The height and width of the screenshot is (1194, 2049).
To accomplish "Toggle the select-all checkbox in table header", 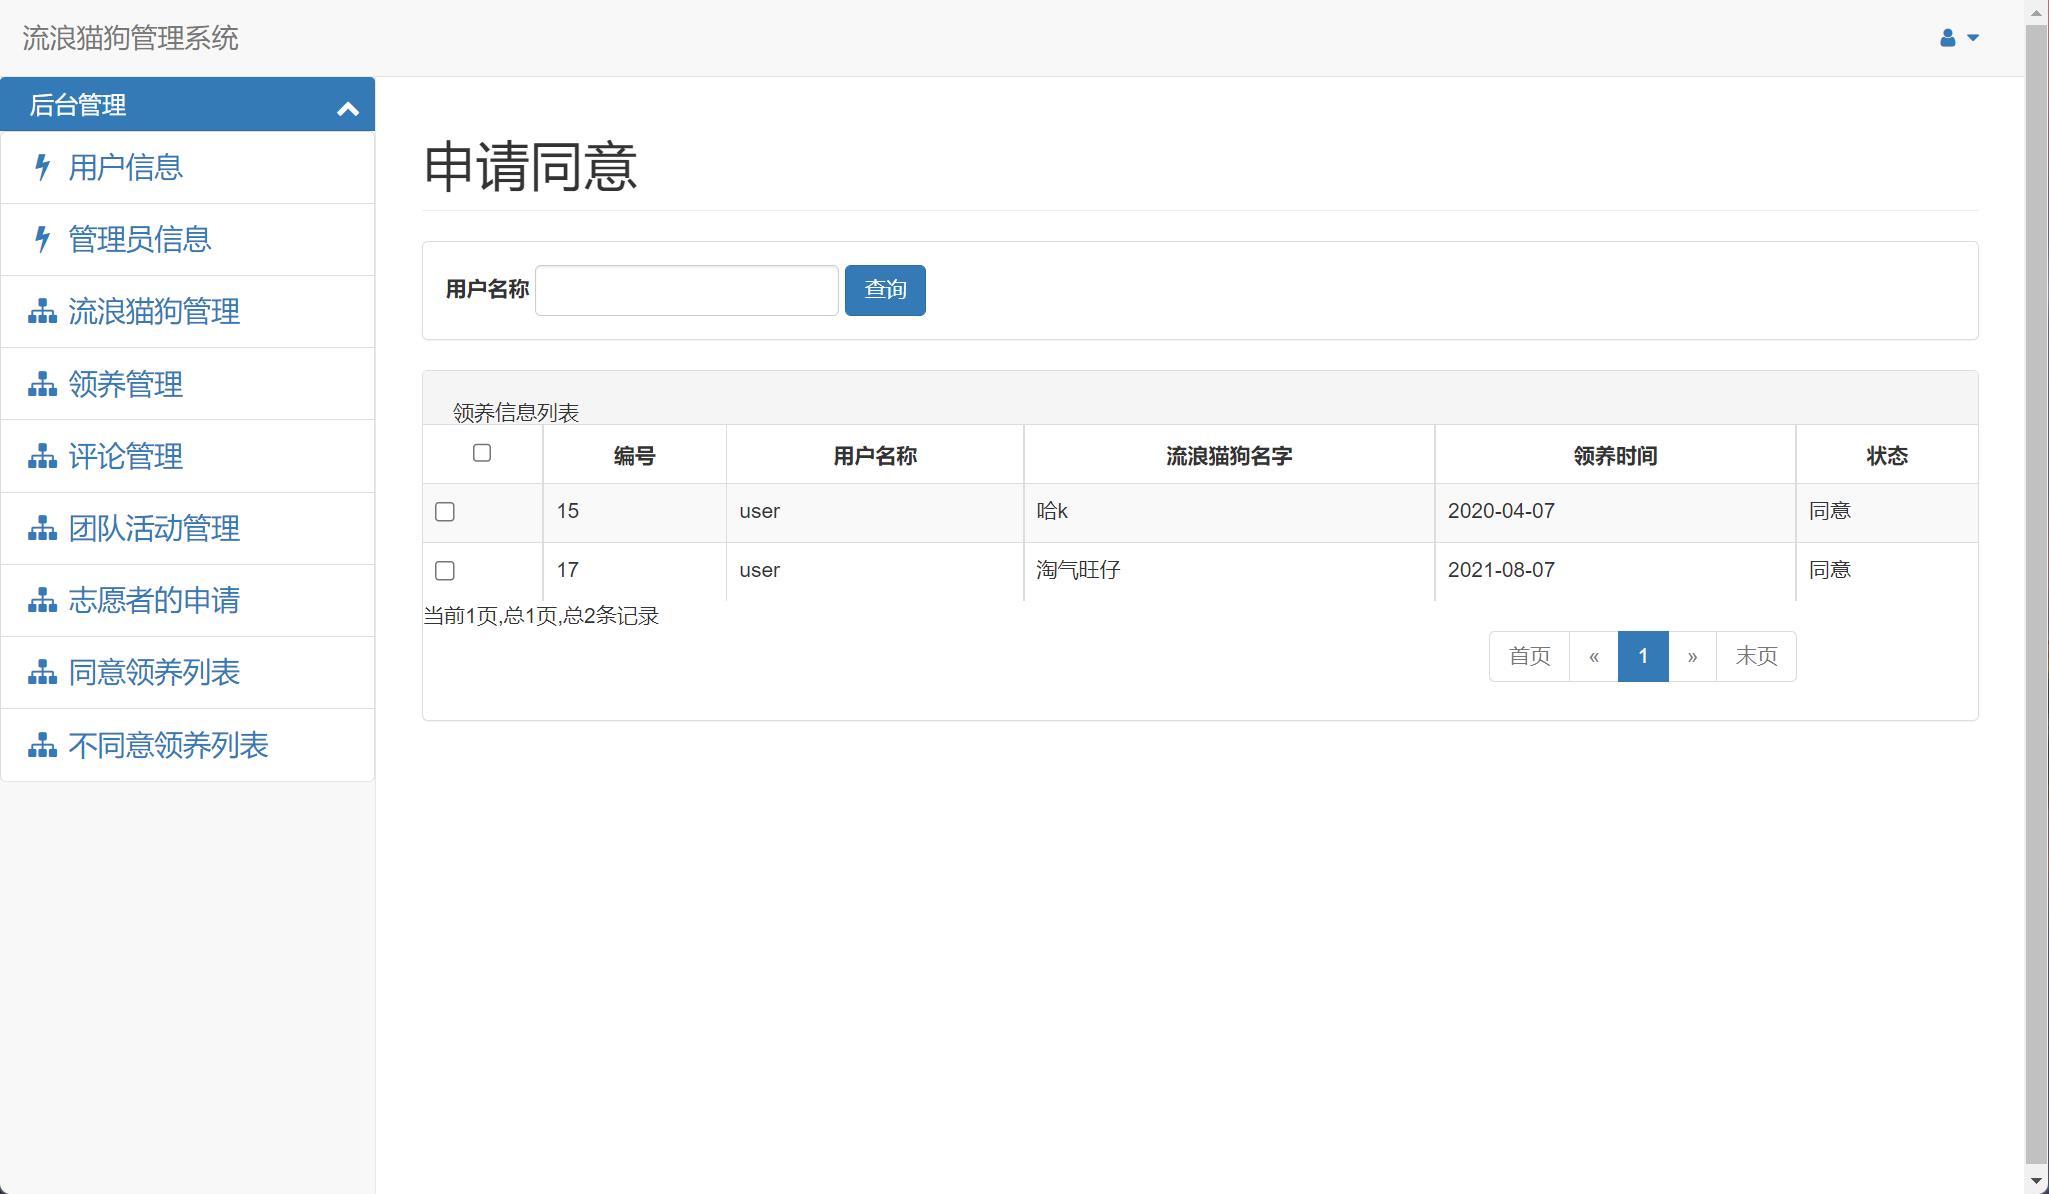I will click(483, 453).
